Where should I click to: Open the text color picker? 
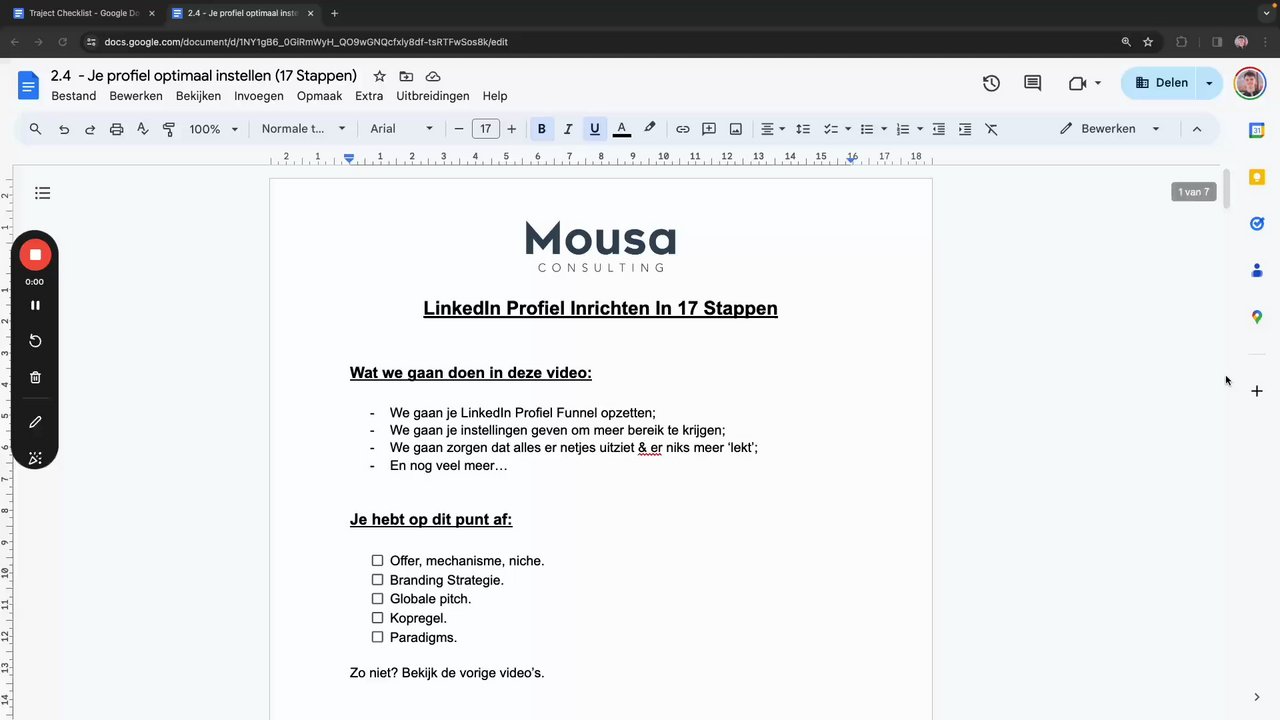click(621, 129)
